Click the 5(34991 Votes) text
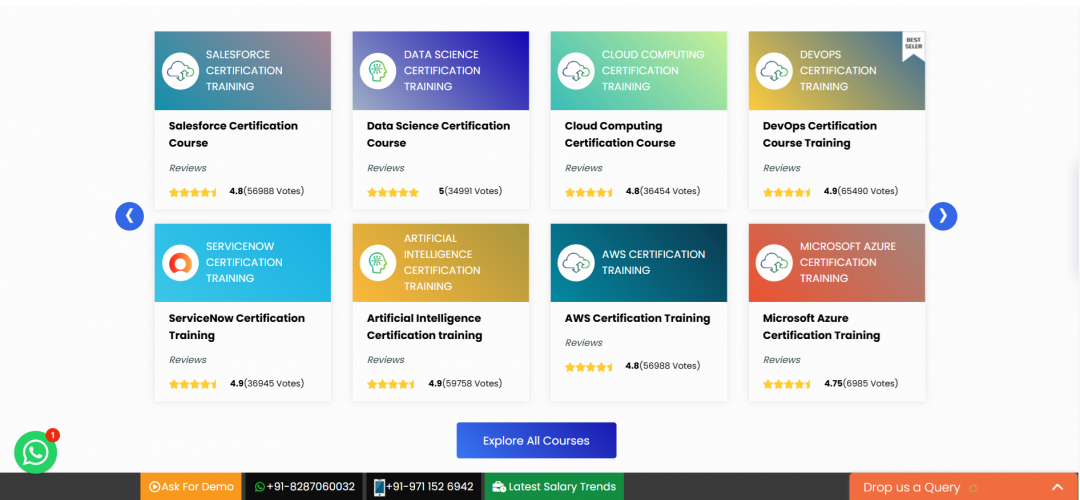This screenshot has height=500, width=1080. click(470, 191)
